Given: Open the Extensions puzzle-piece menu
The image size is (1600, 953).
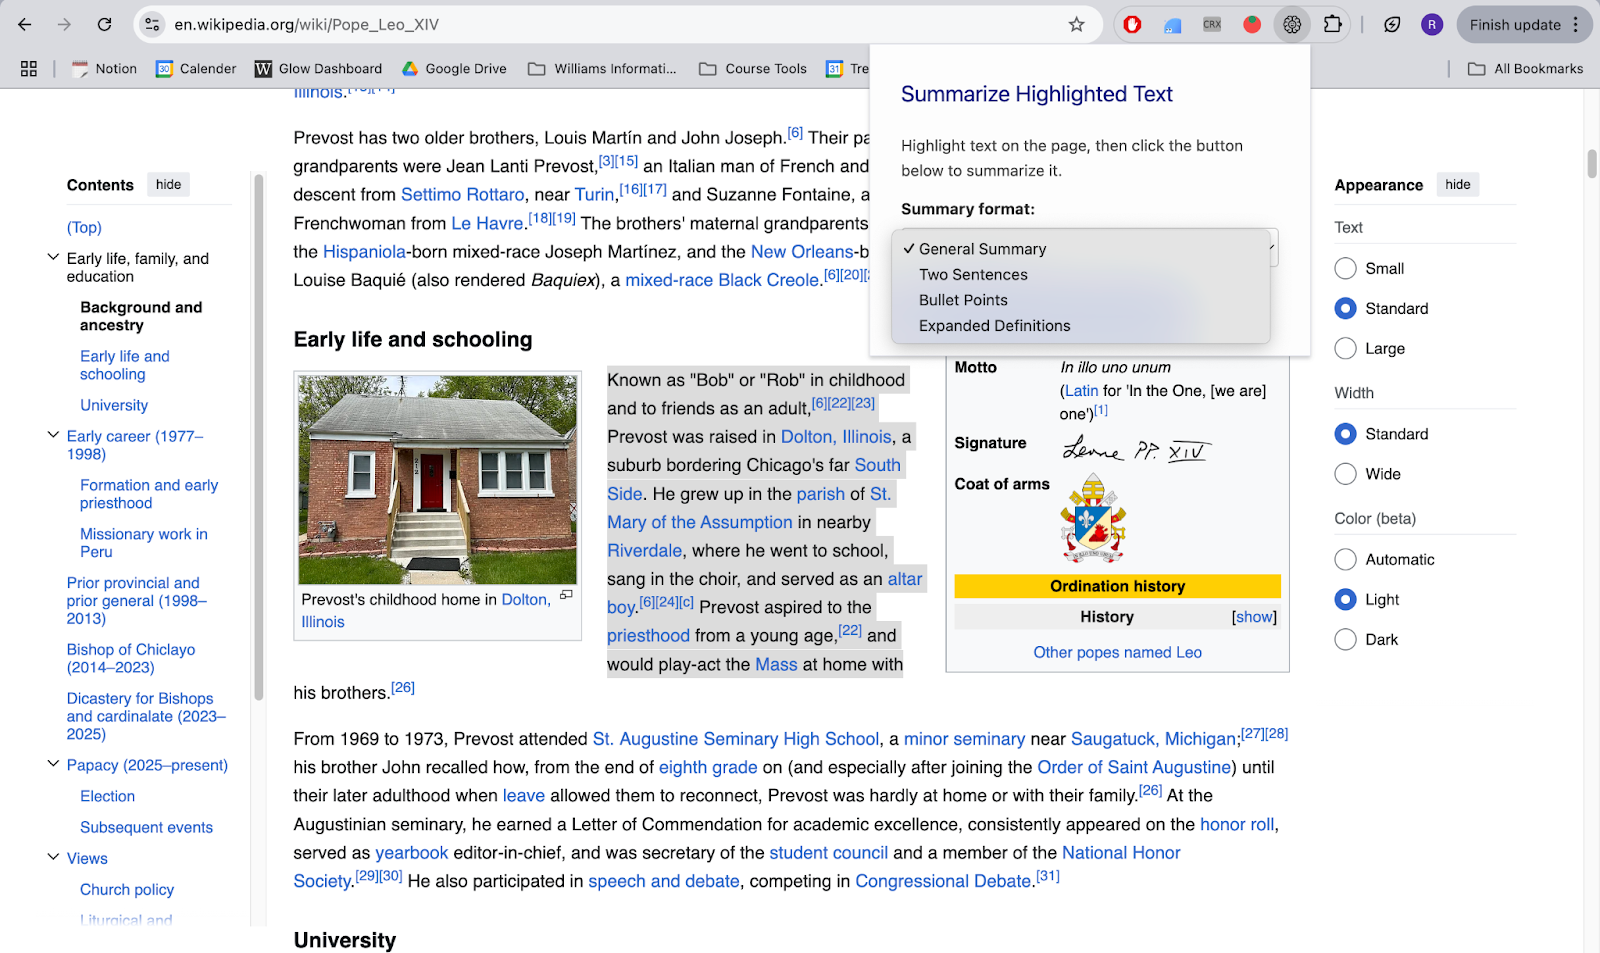Looking at the screenshot, I should coord(1332,25).
